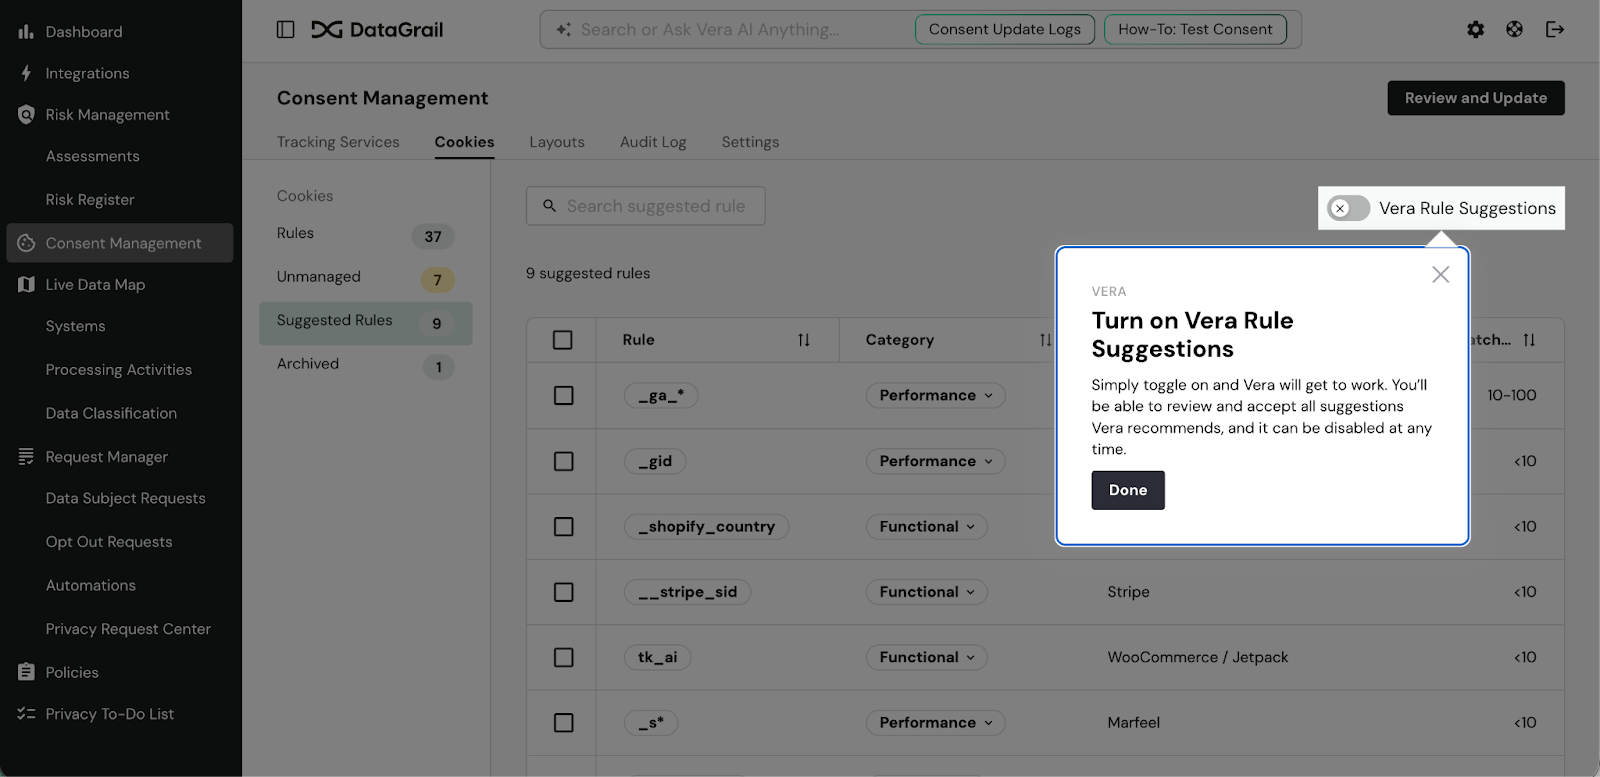Screen dimensions: 1600x777
Task: Expand Functional dropdown for _shopify_country
Action: click(926, 527)
